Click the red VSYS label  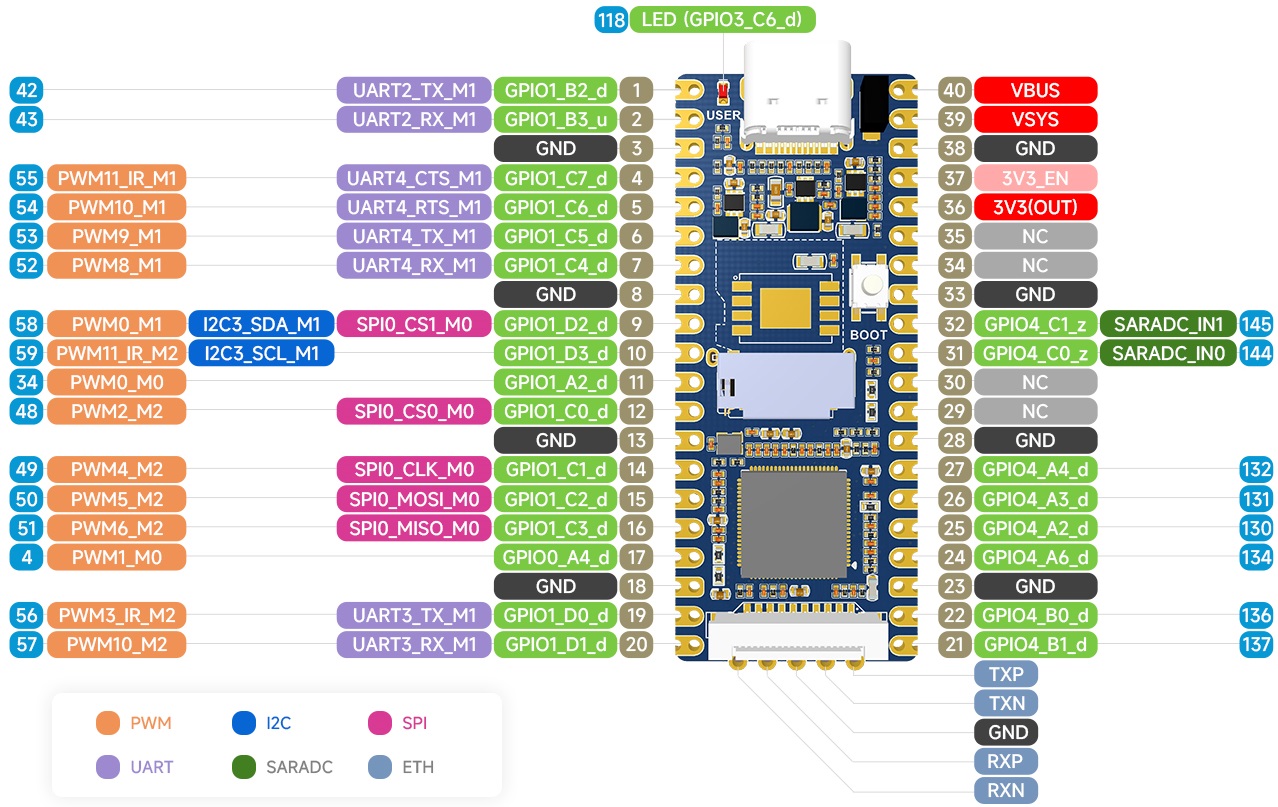tap(1035, 119)
